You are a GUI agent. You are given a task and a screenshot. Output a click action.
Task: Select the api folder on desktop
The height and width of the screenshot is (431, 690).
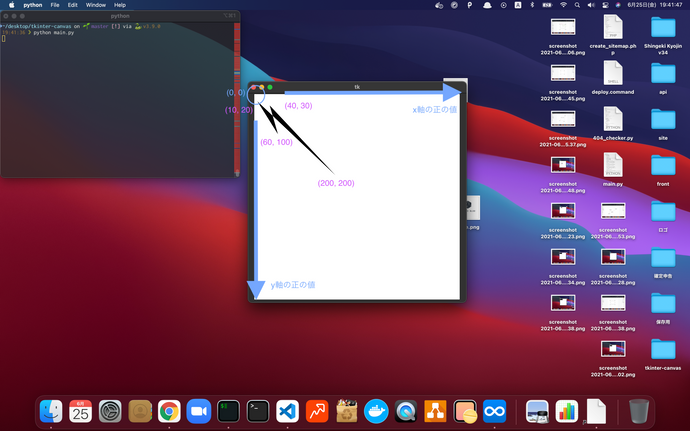663,77
